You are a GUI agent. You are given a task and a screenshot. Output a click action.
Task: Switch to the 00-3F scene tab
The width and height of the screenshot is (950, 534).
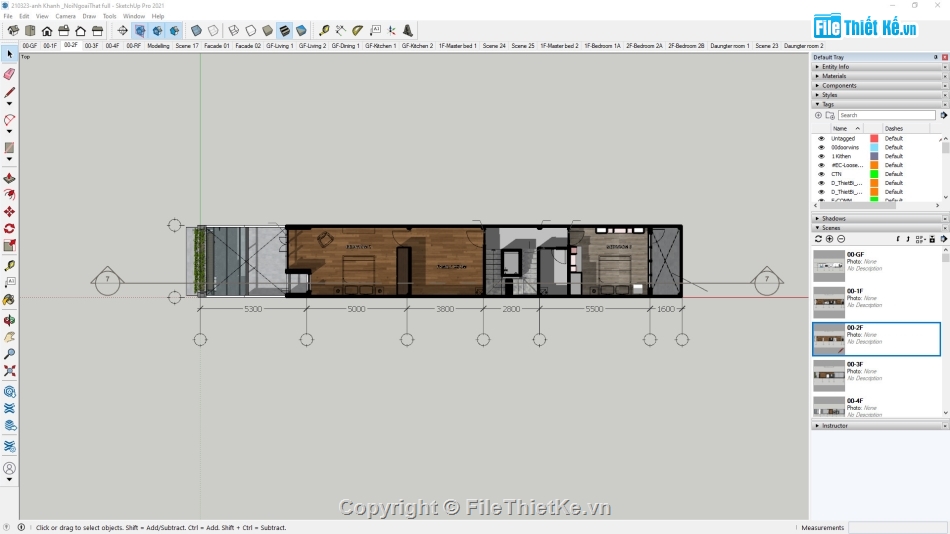[91, 46]
